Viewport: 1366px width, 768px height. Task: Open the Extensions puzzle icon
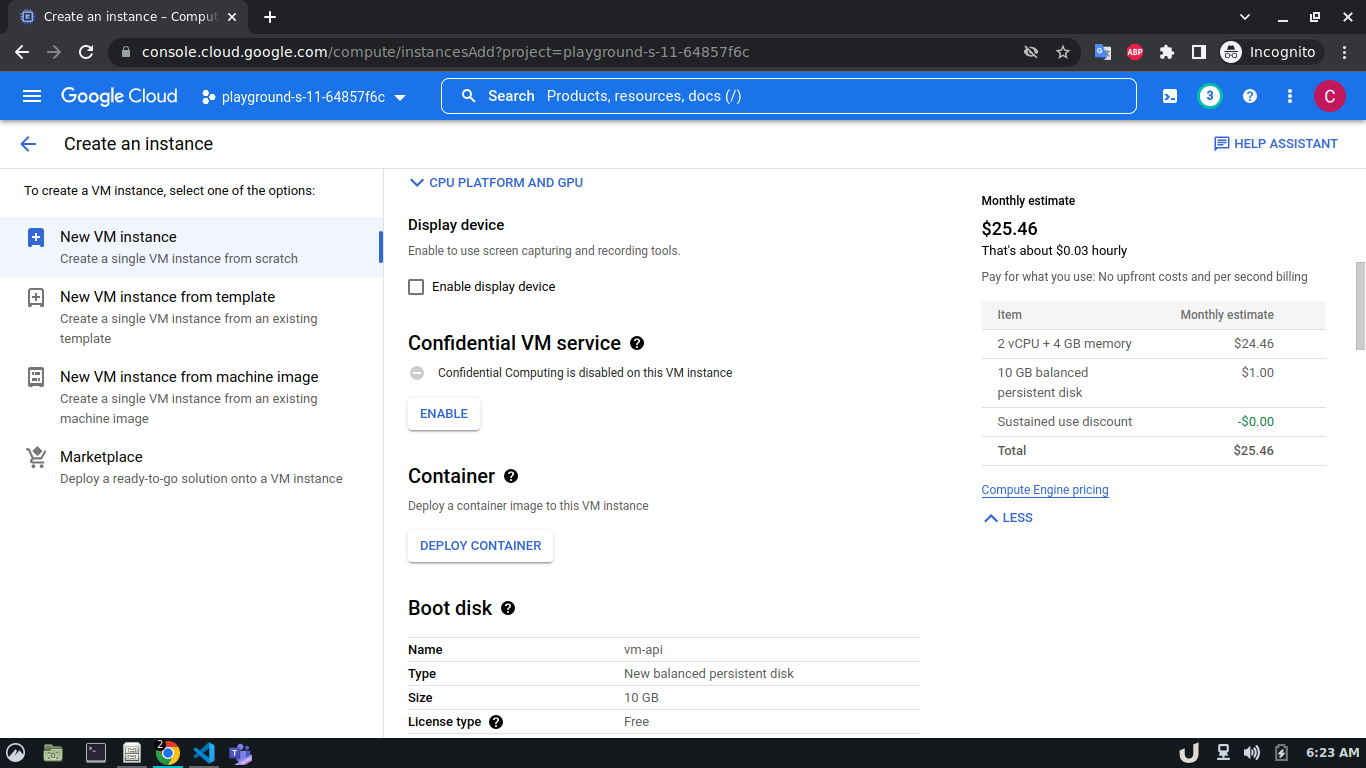[x=1167, y=52]
